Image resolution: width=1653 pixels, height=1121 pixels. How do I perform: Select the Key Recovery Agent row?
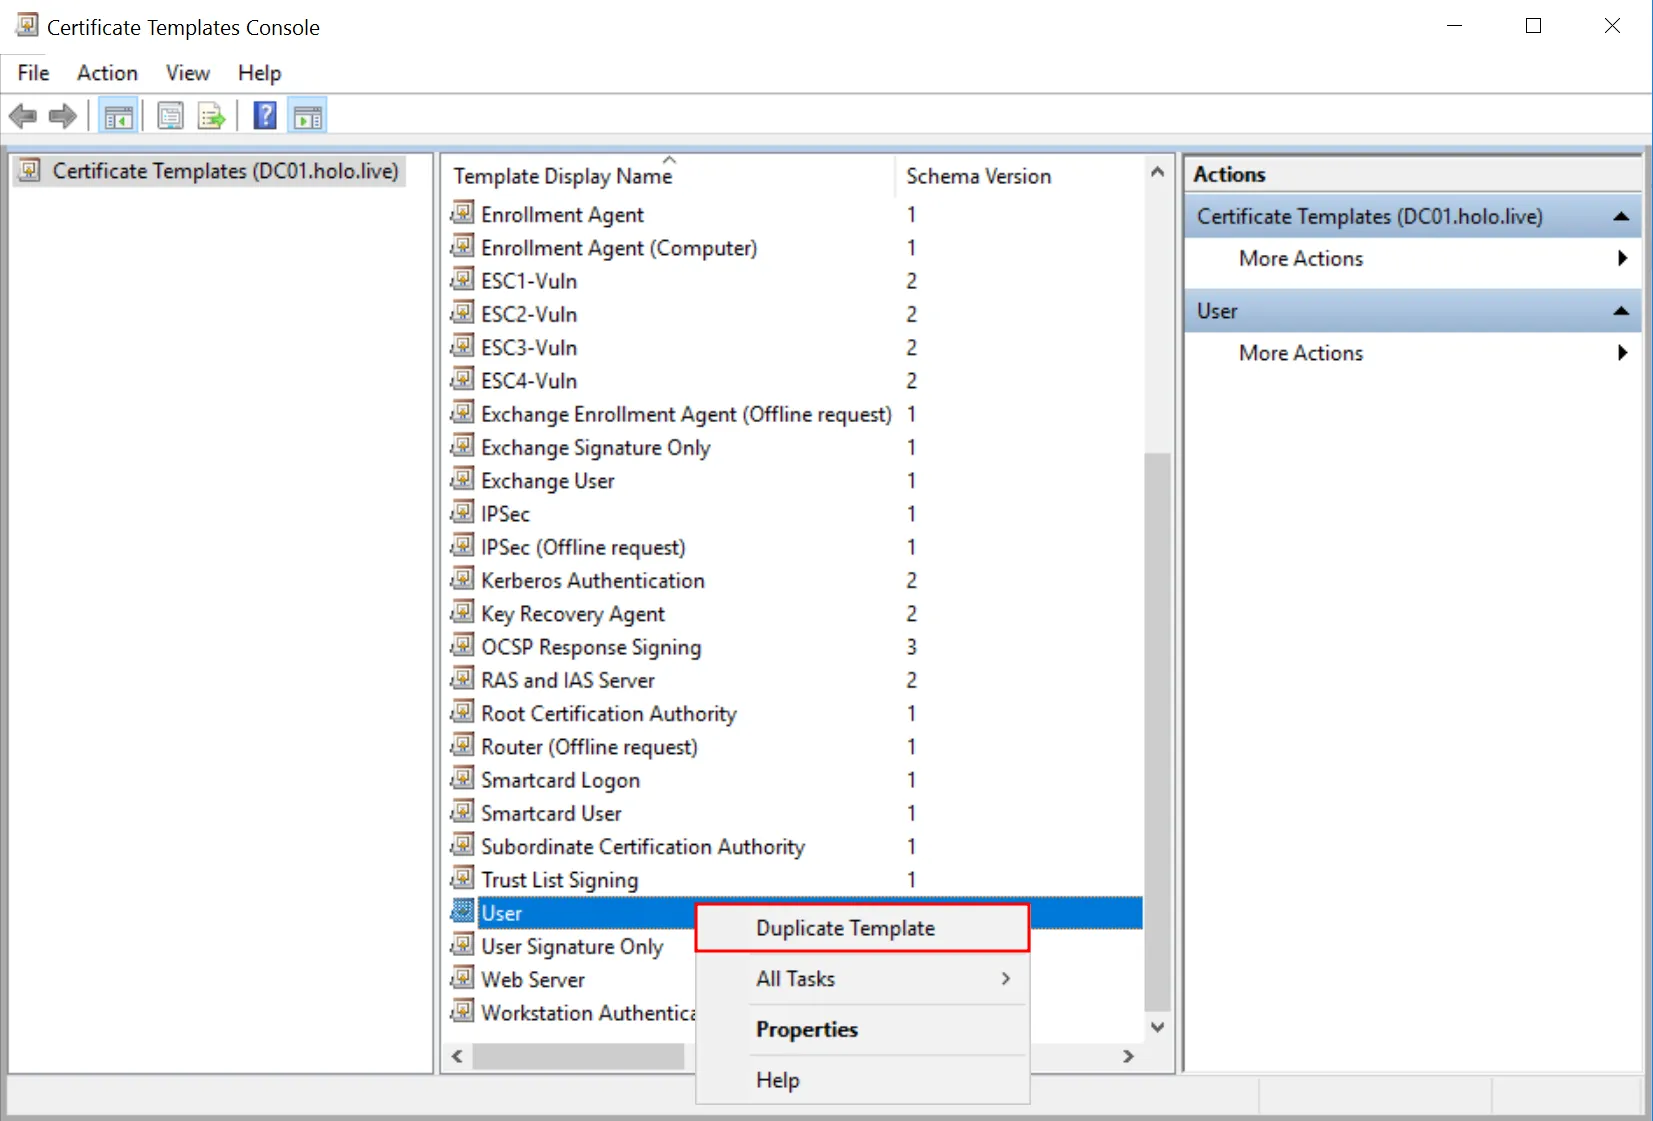click(x=795, y=613)
